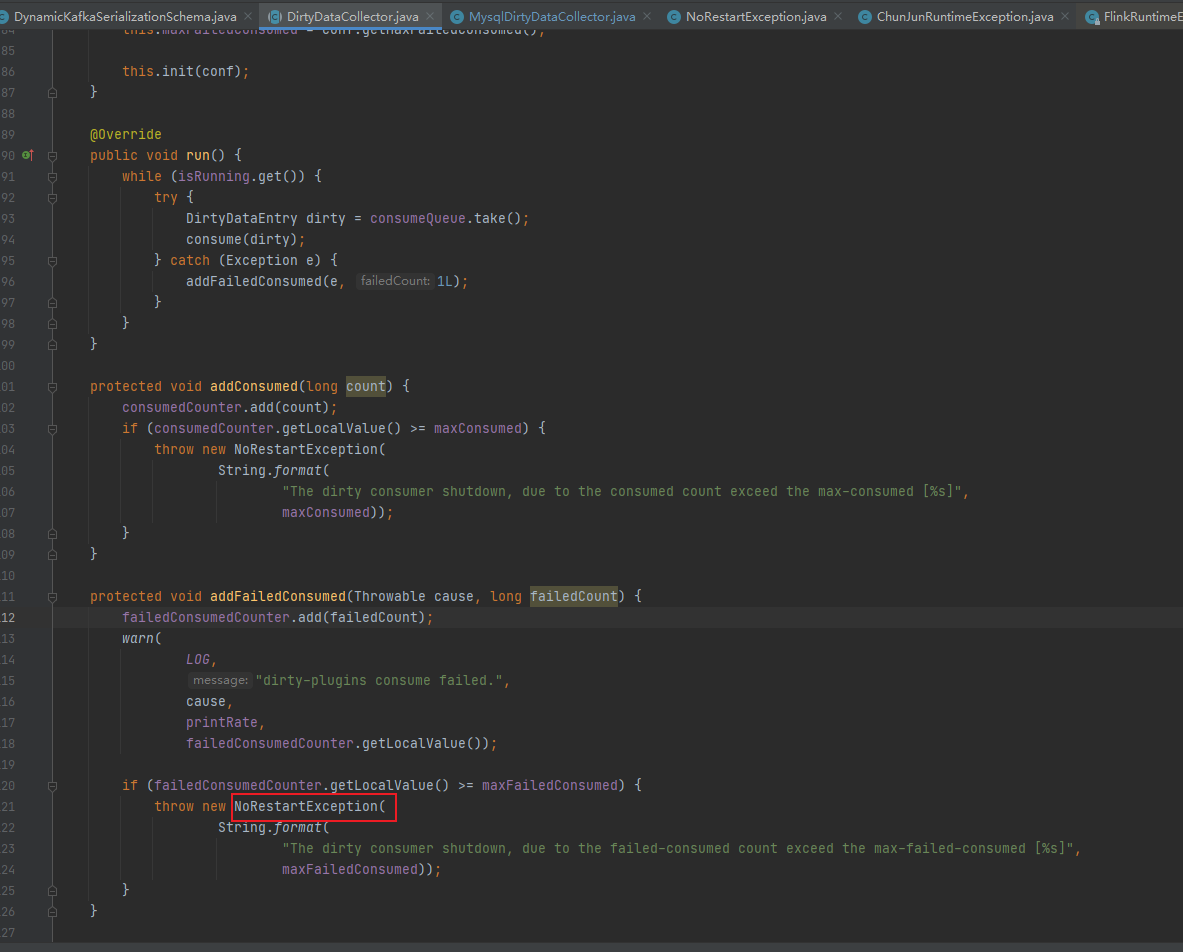Click the "max-consumed [%s]" message string
The width and height of the screenshot is (1183, 952).
point(622,491)
